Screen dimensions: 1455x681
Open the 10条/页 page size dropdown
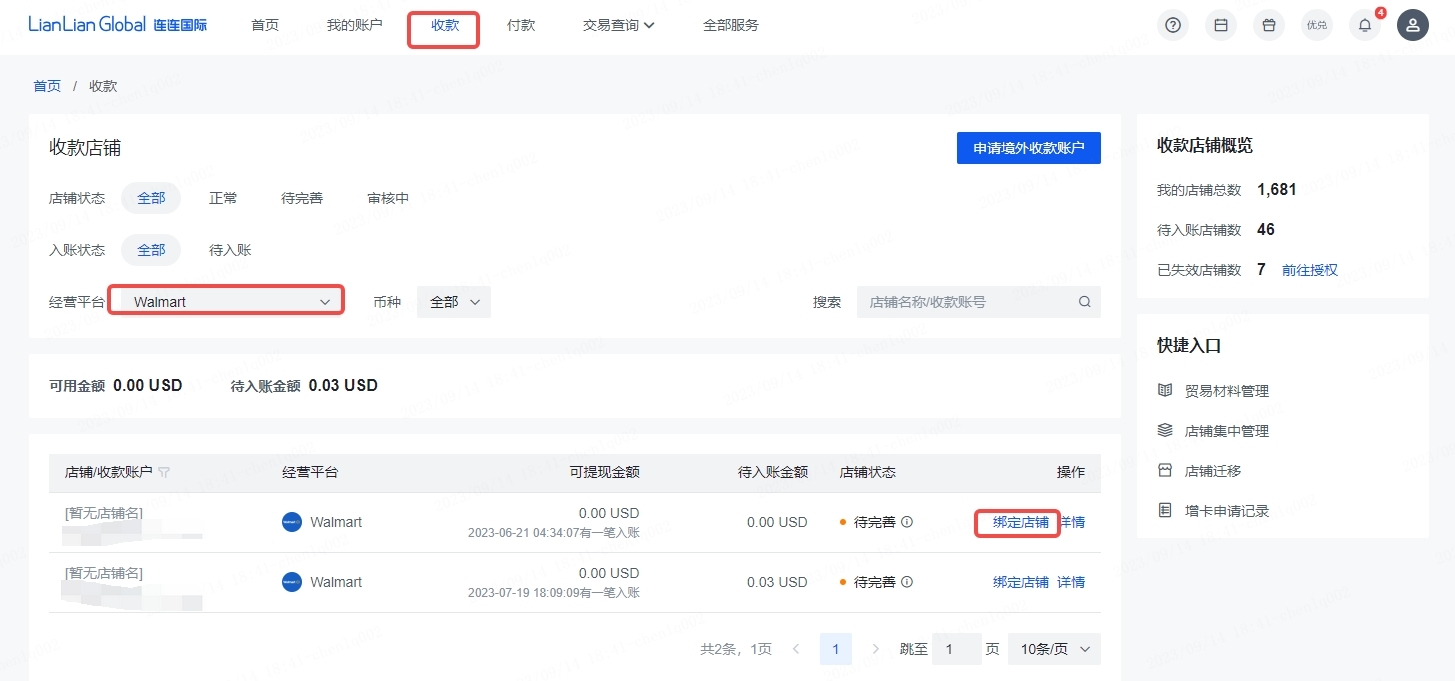click(x=1054, y=649)
